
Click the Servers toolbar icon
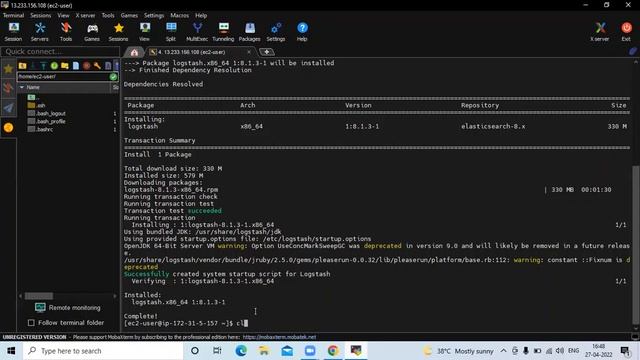[40, 32]
